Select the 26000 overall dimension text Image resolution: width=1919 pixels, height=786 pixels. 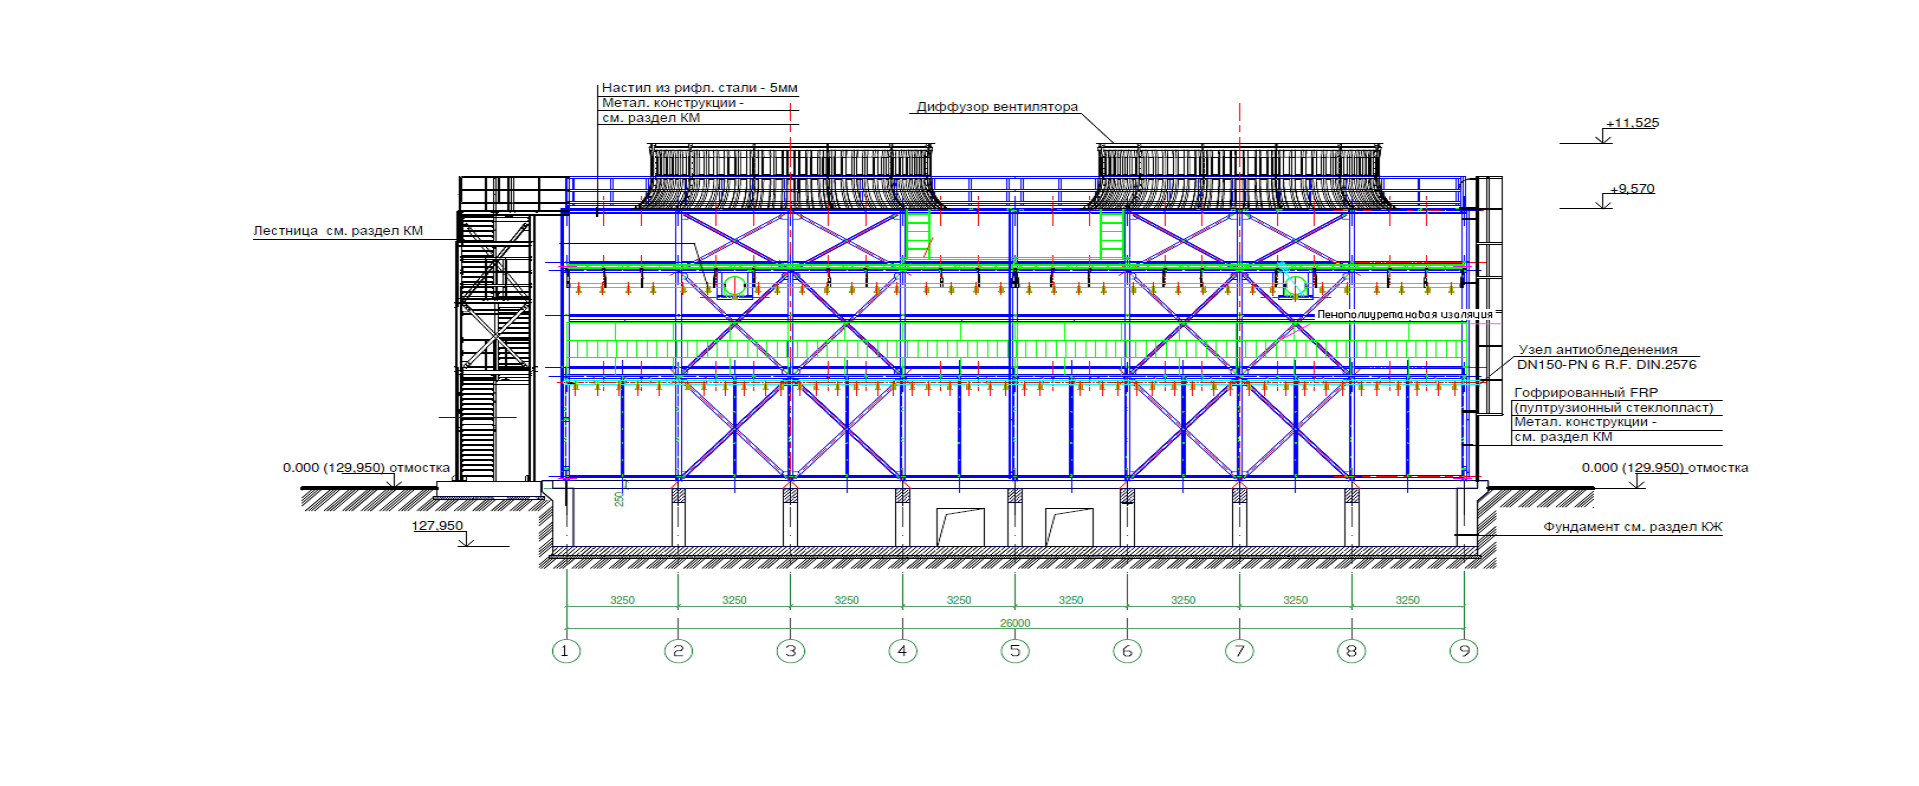point(1015,623)
